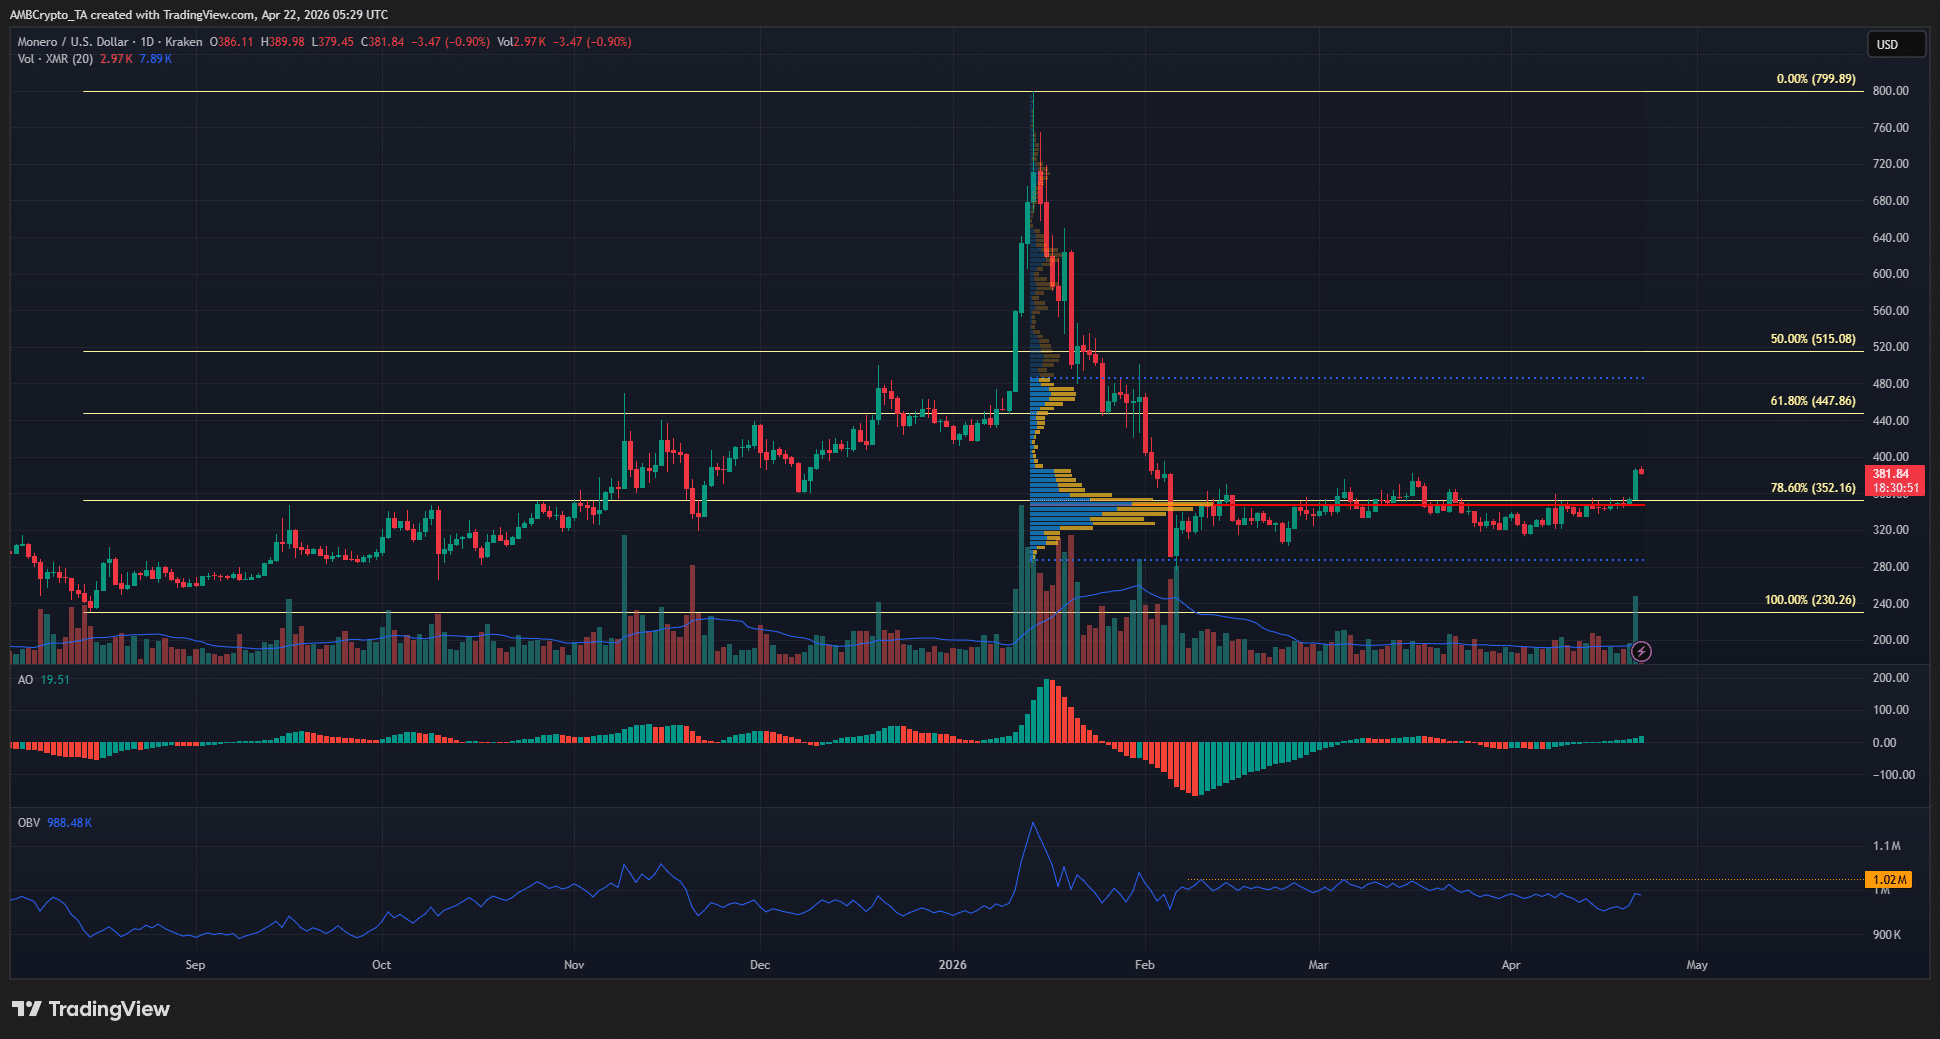
Task: Click the red 381.84 current price label
Action: (1894, 475)
